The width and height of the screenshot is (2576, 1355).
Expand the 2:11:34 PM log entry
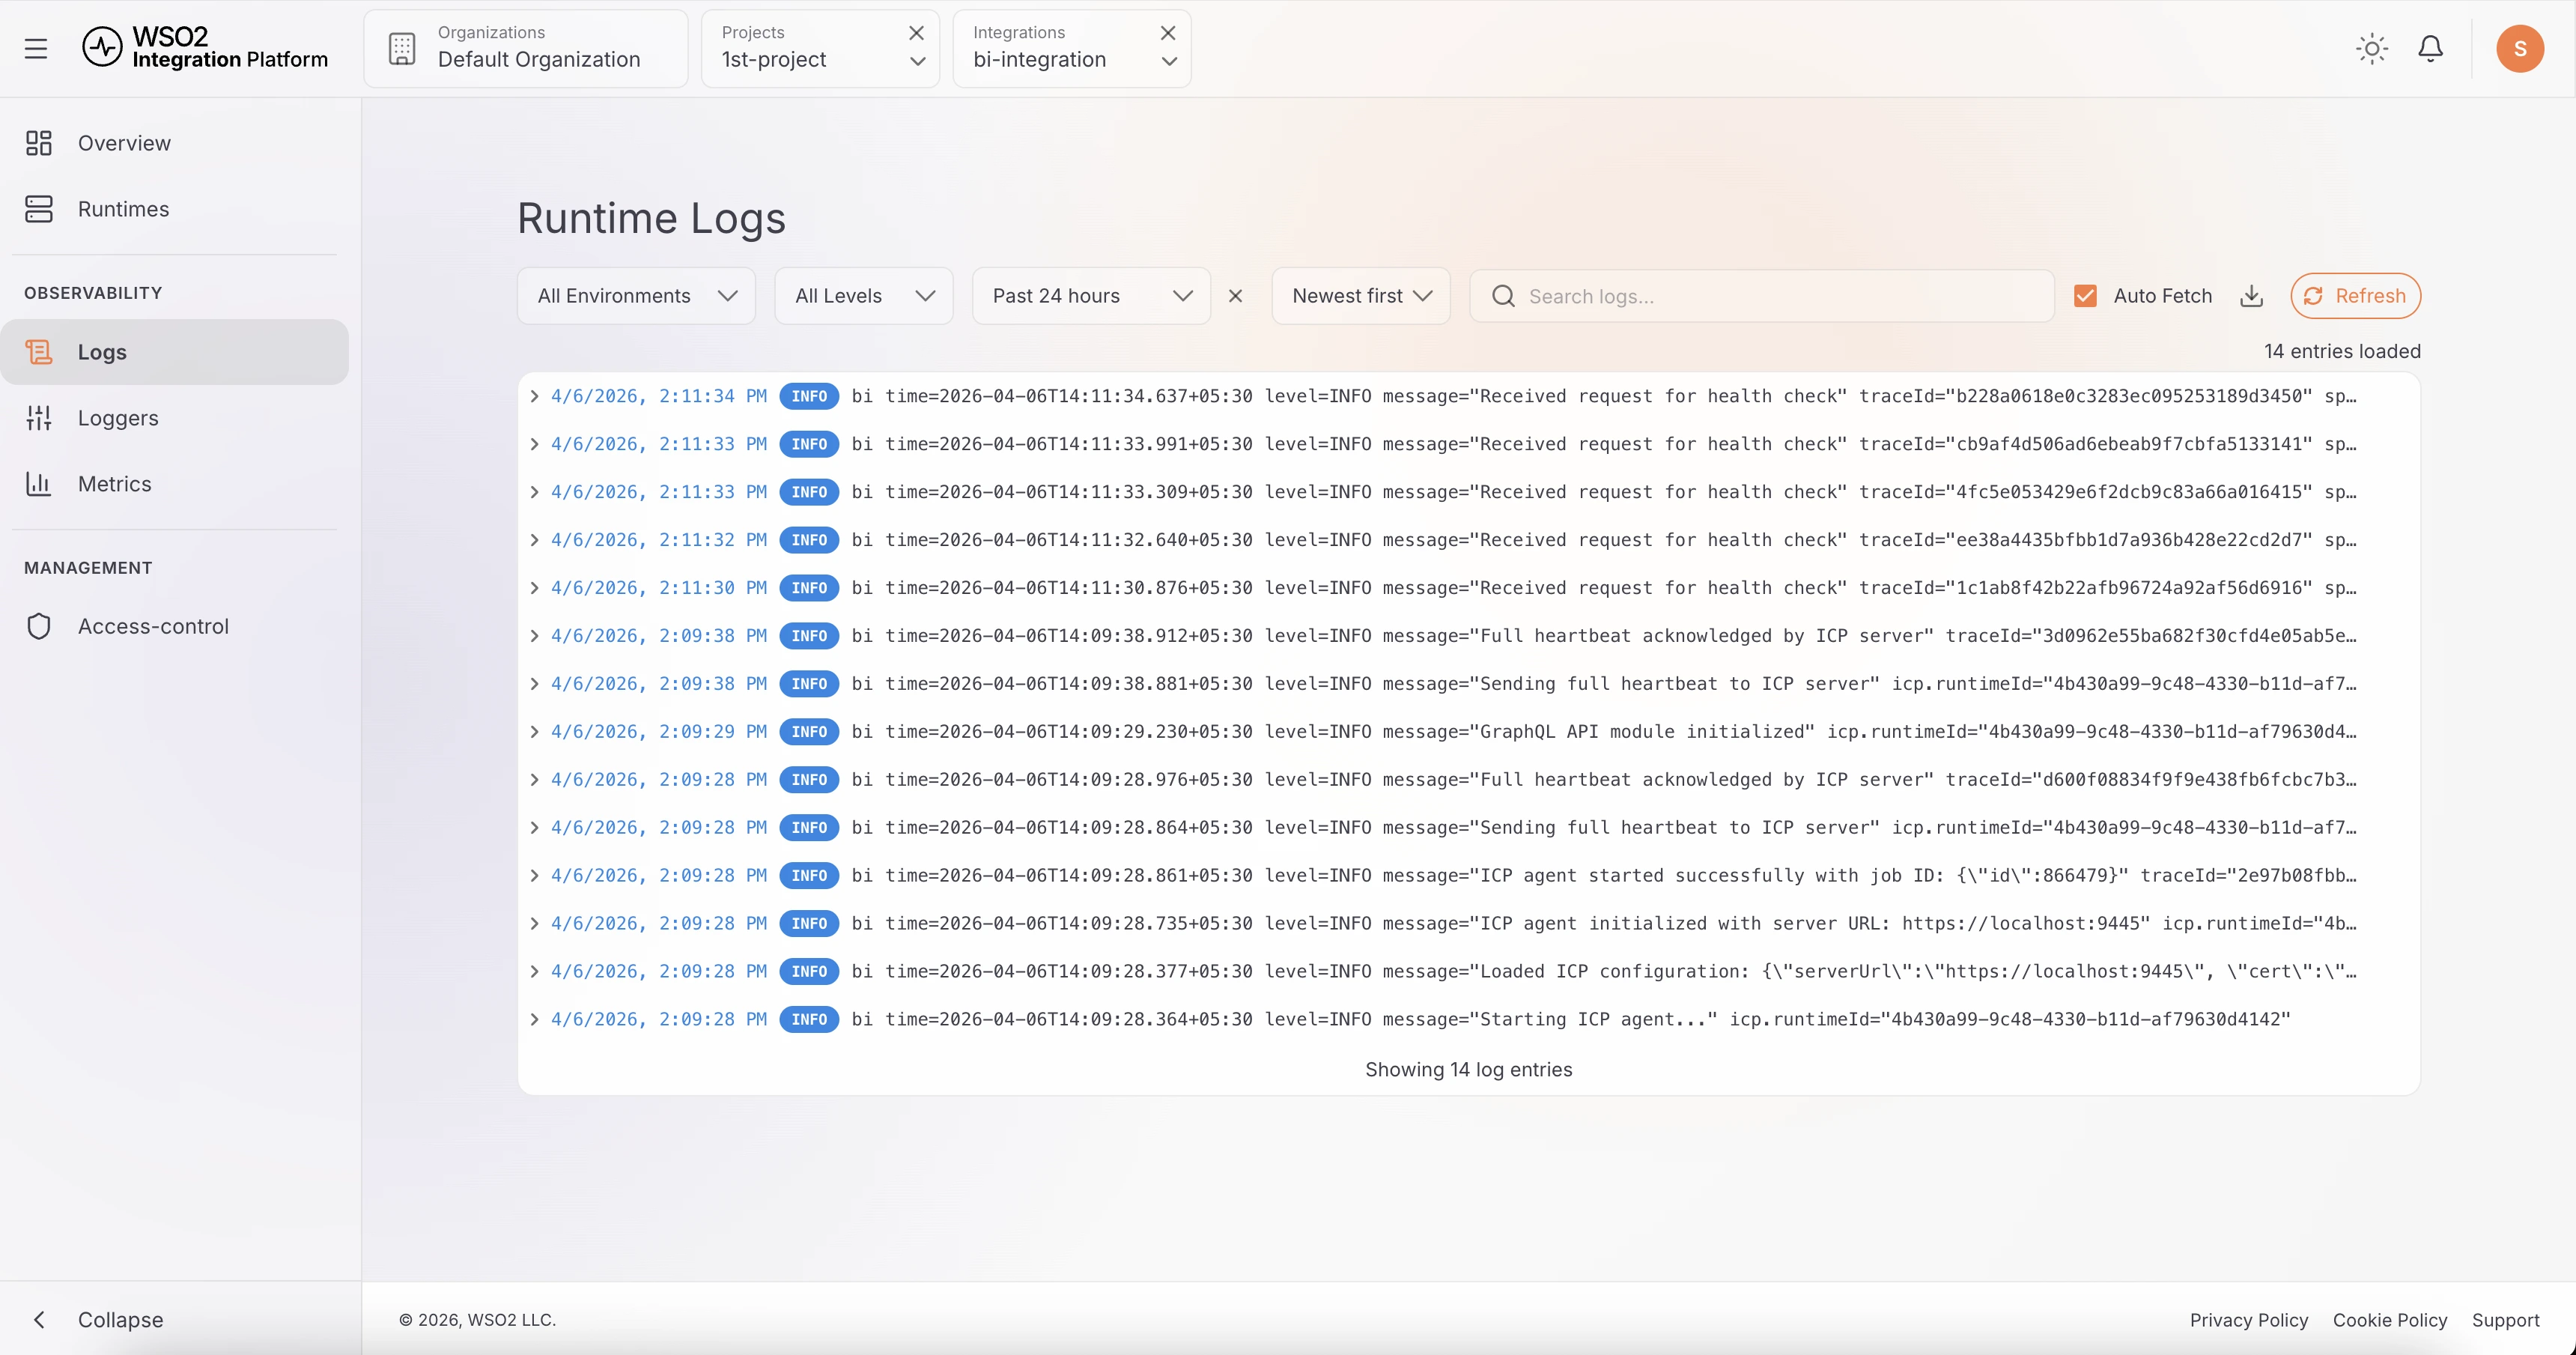534,396
